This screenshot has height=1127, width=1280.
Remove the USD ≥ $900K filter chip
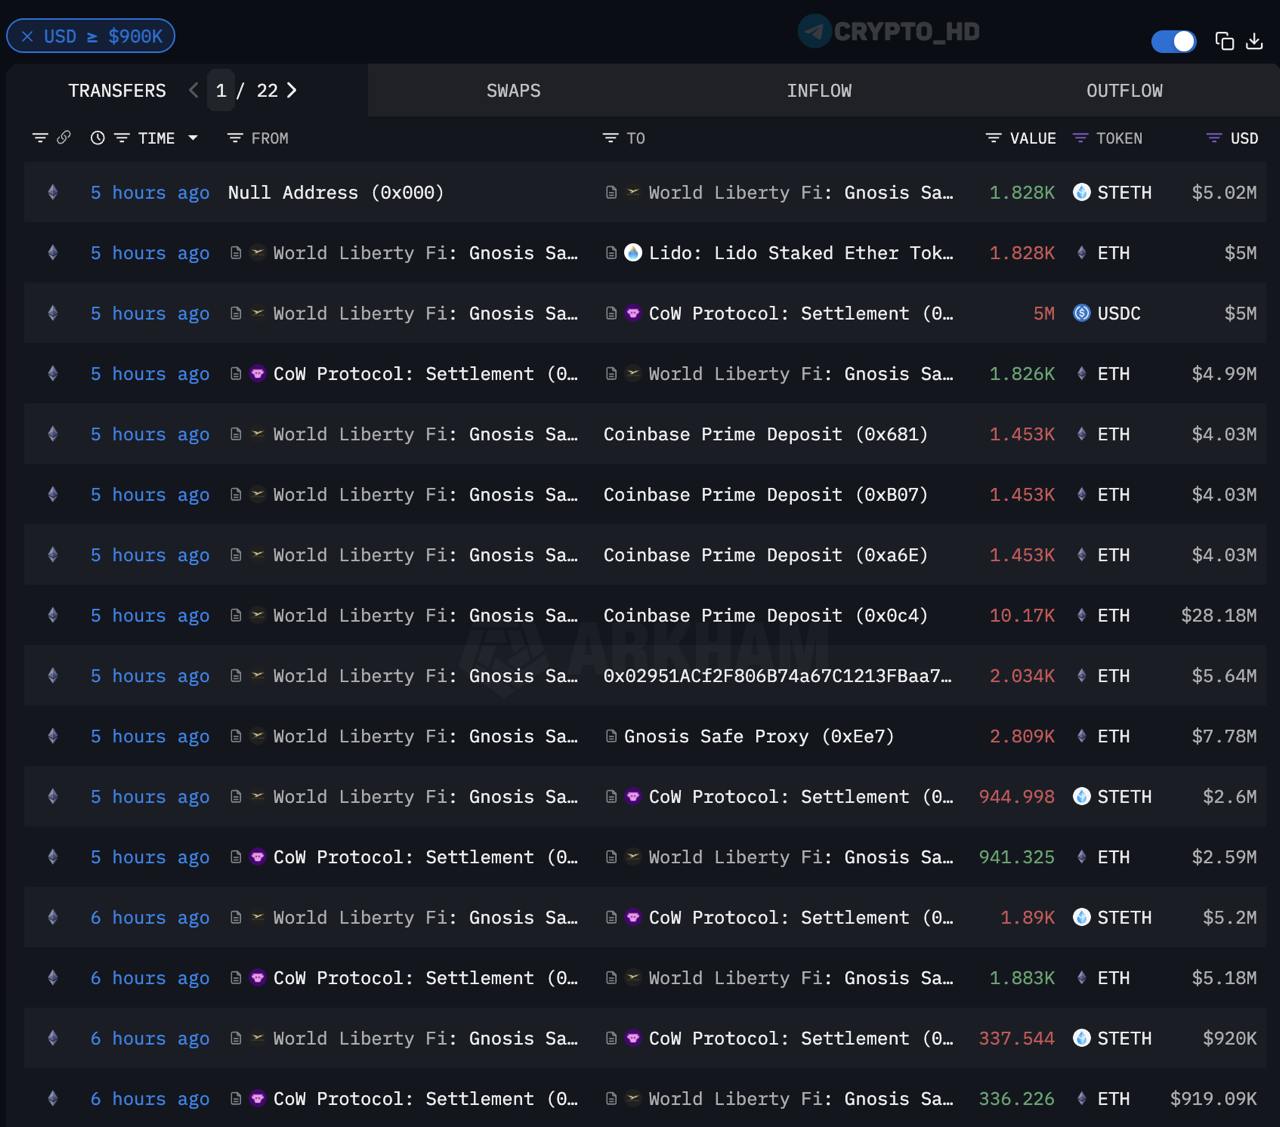[27, 36]
